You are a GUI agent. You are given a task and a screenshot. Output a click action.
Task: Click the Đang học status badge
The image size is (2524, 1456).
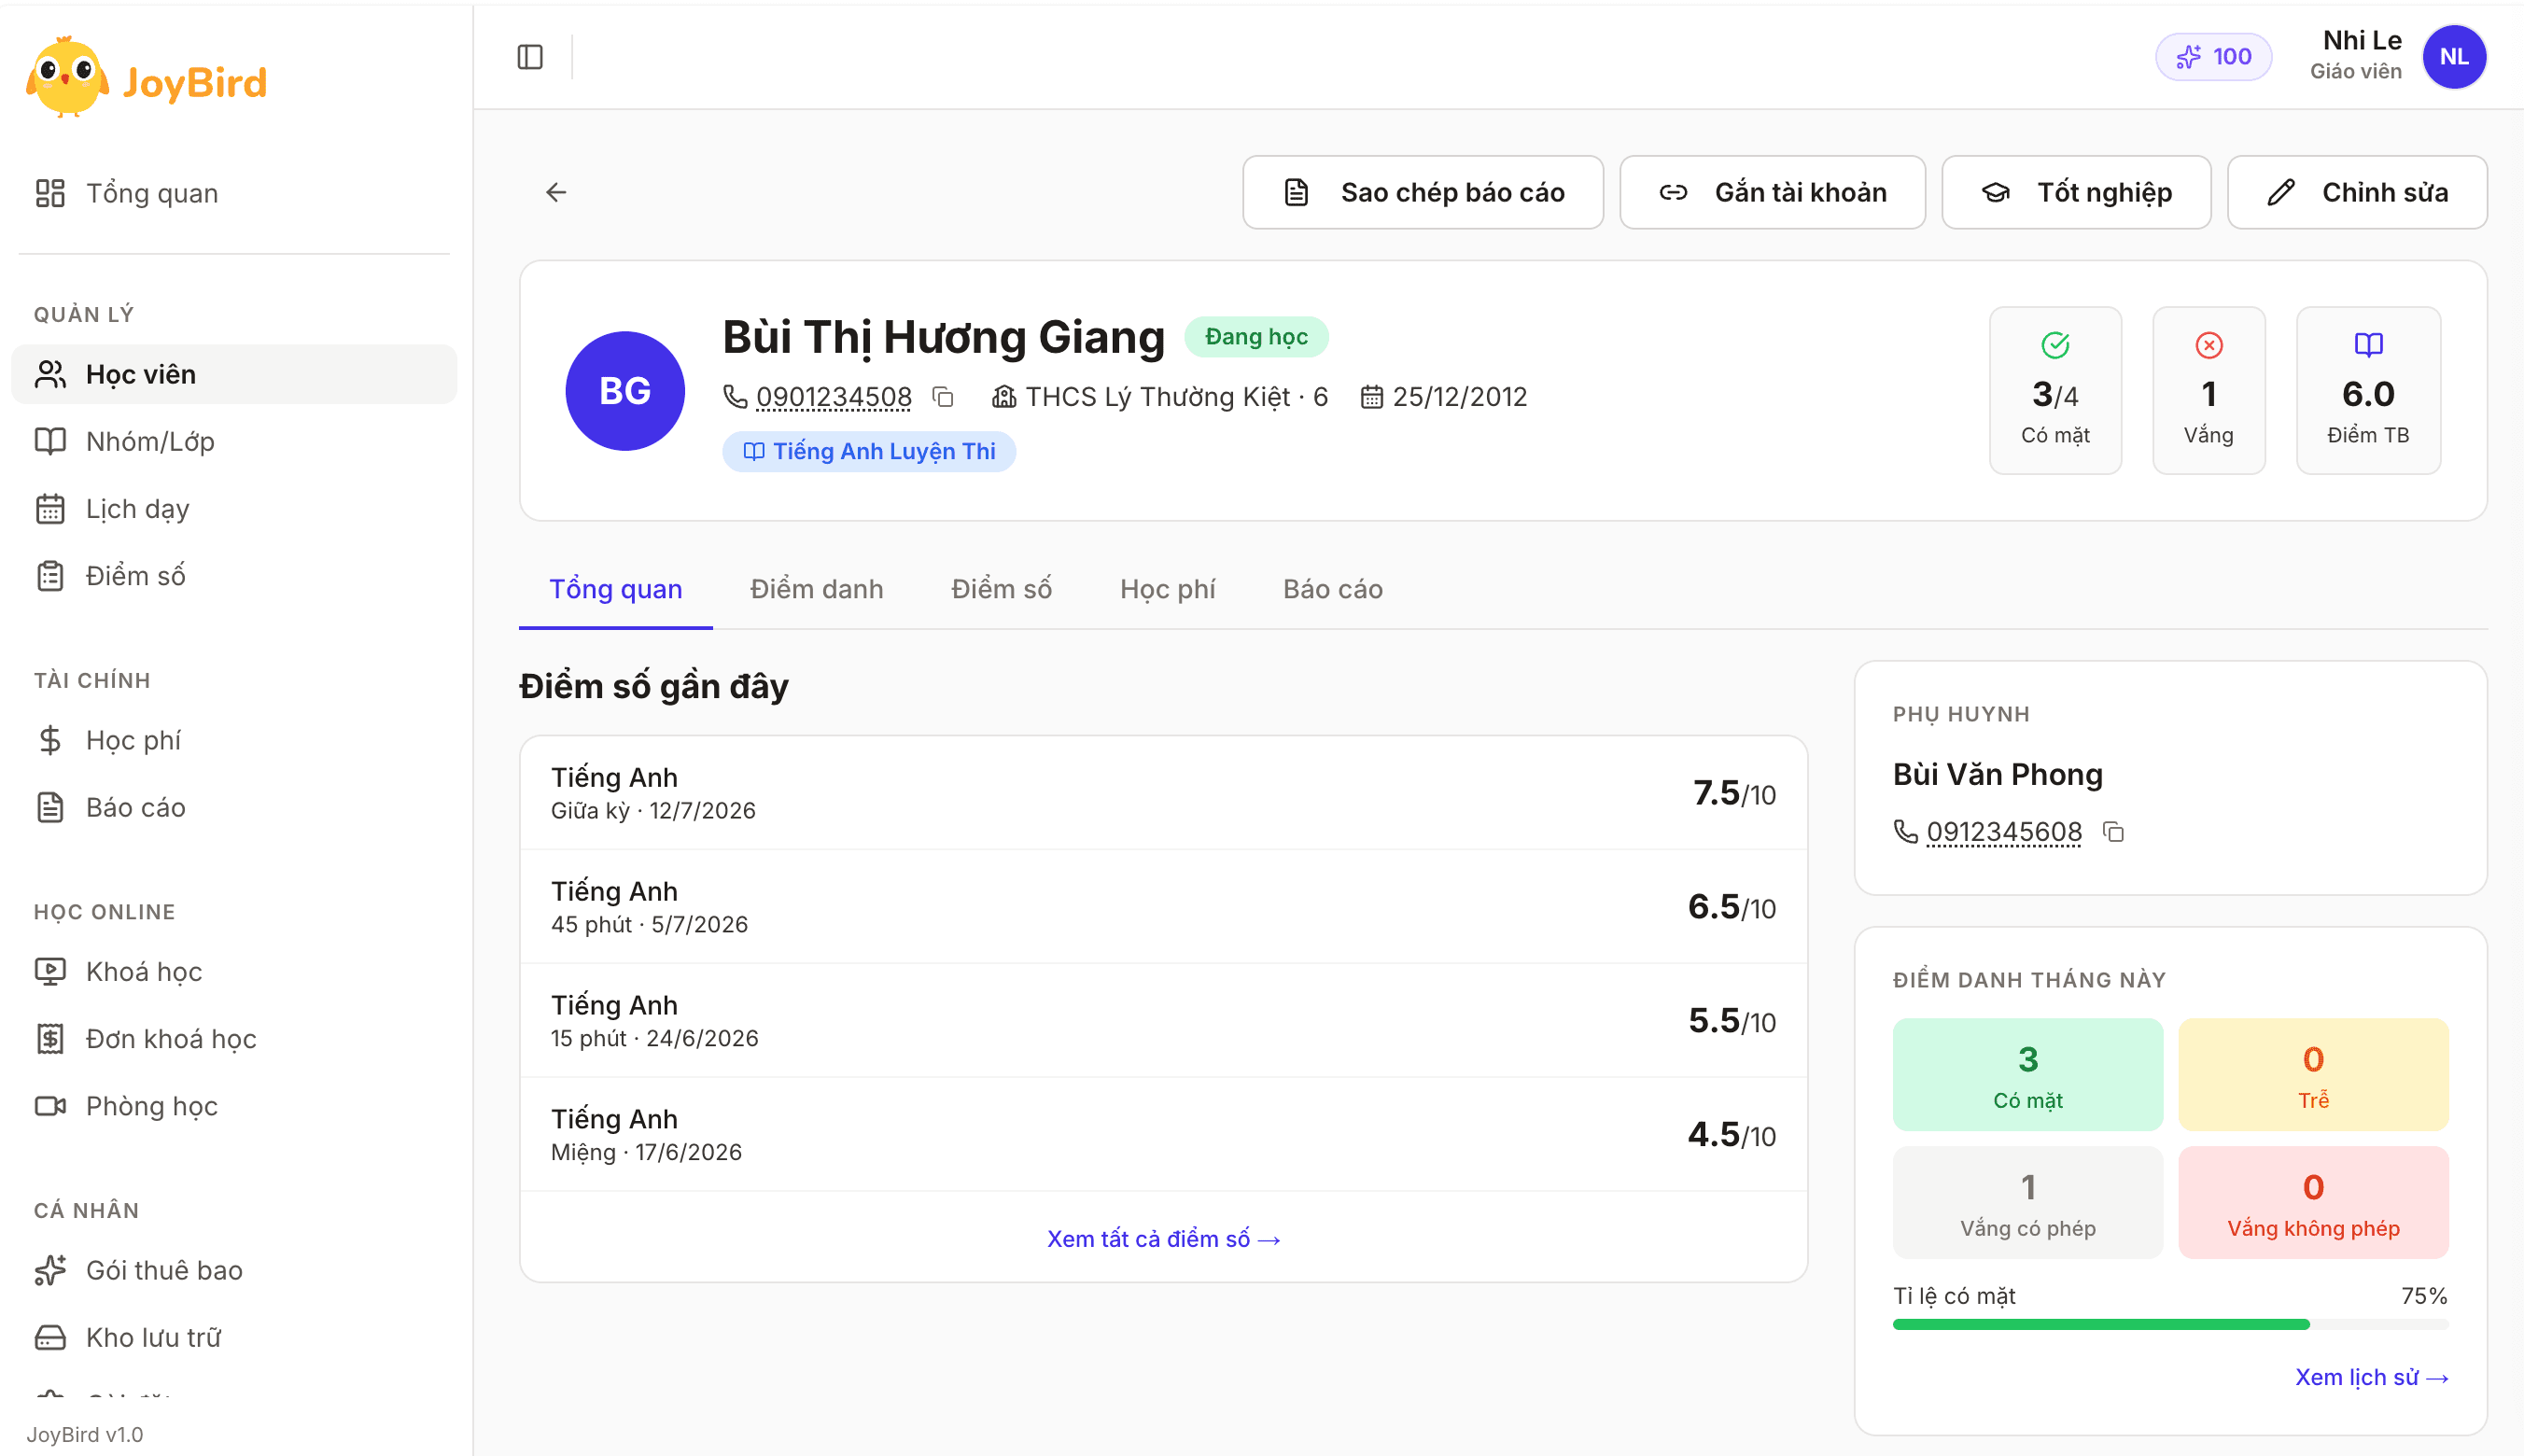(1256, 337)
